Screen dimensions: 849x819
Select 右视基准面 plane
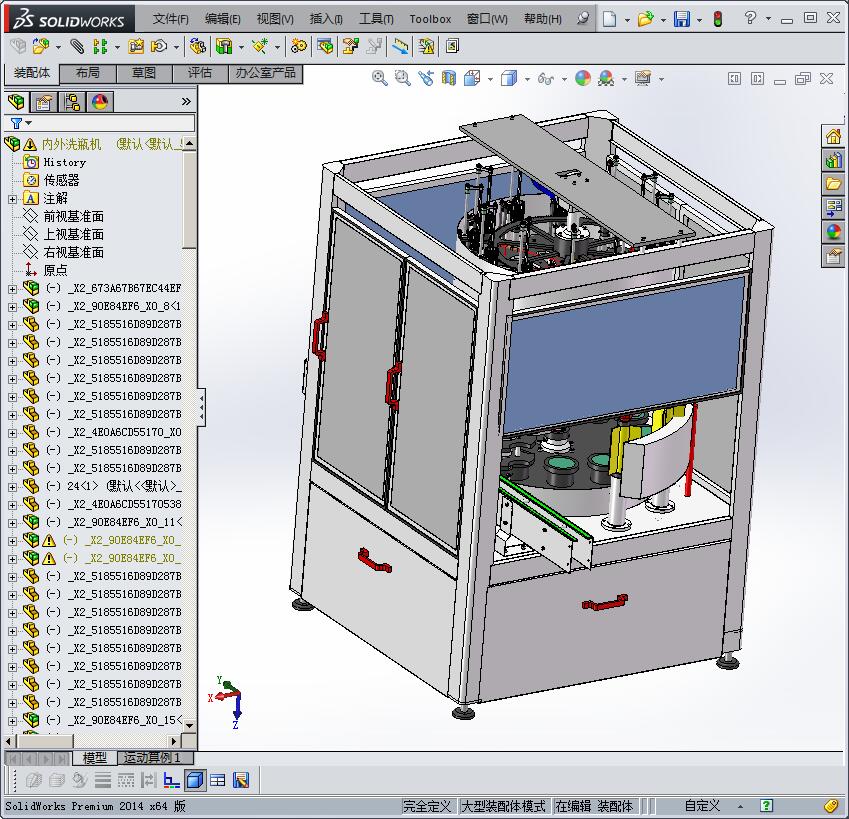[74, 252]
